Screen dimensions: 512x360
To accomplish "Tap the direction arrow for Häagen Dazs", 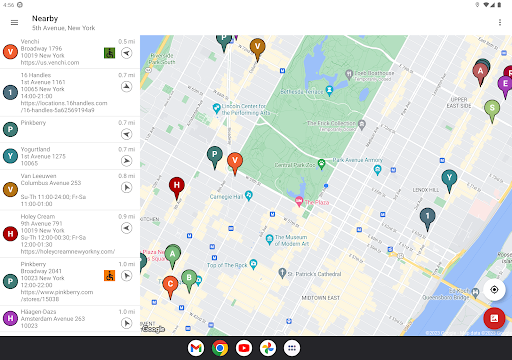I will (126, 323).
